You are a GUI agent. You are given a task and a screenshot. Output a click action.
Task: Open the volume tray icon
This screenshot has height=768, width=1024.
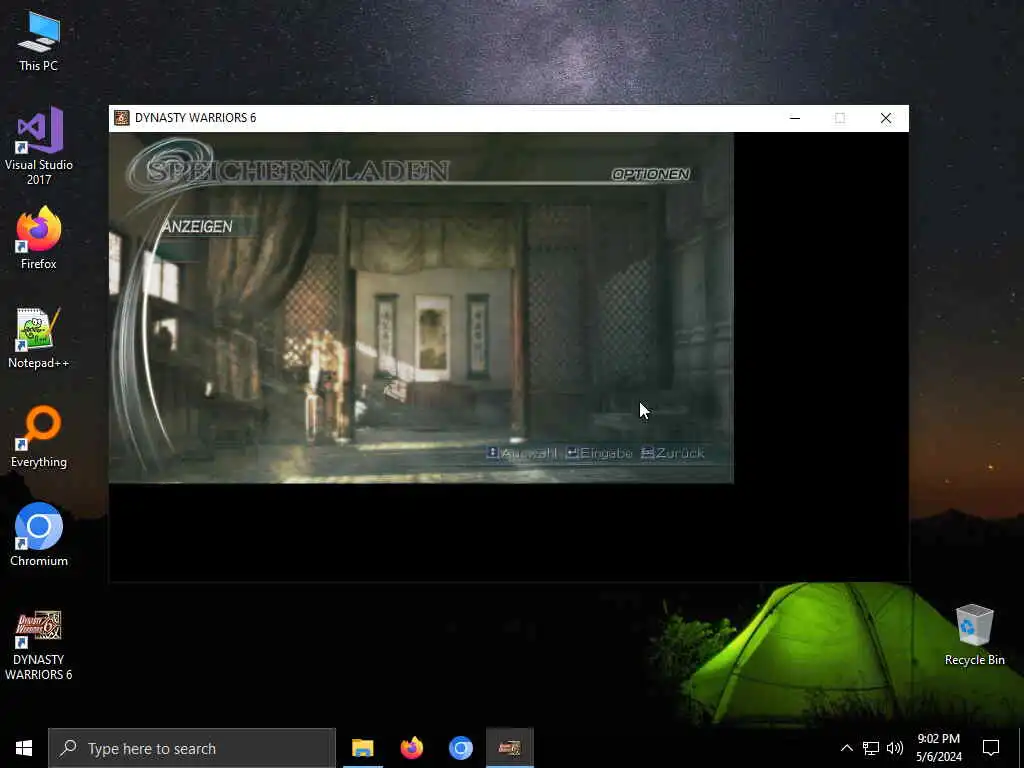(895, 748)
